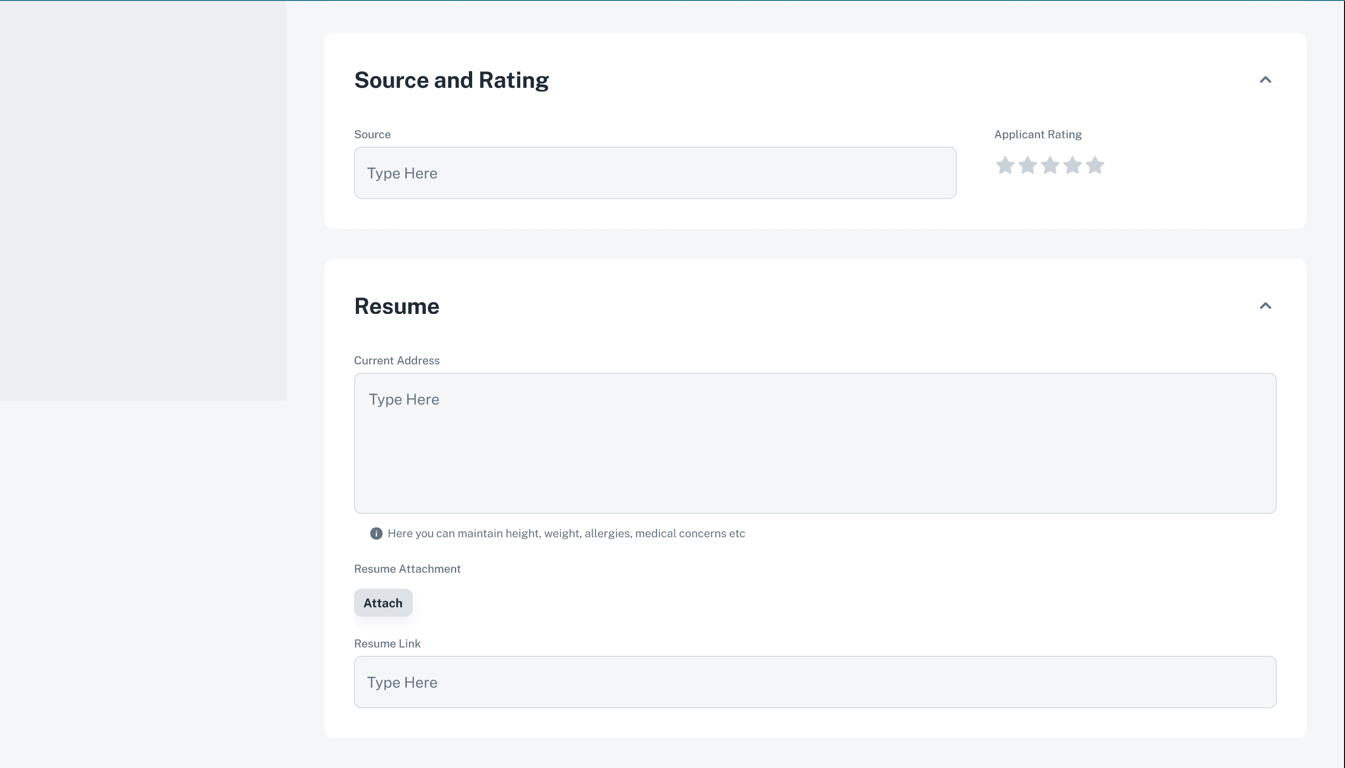The width and height of the screenshot is (1345, 768).
Task: Give the applicant three stars
Action: coord(1050,166)
